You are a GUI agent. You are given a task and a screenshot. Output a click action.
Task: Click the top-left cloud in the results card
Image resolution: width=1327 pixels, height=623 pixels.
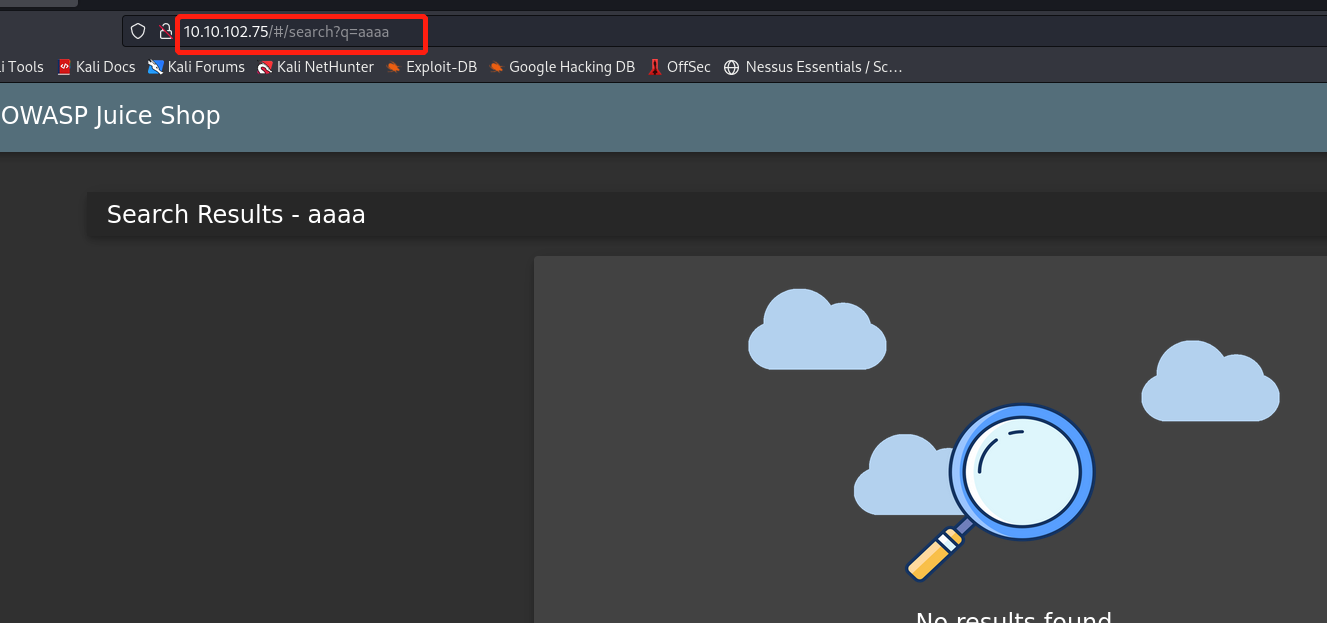(816, 330)
